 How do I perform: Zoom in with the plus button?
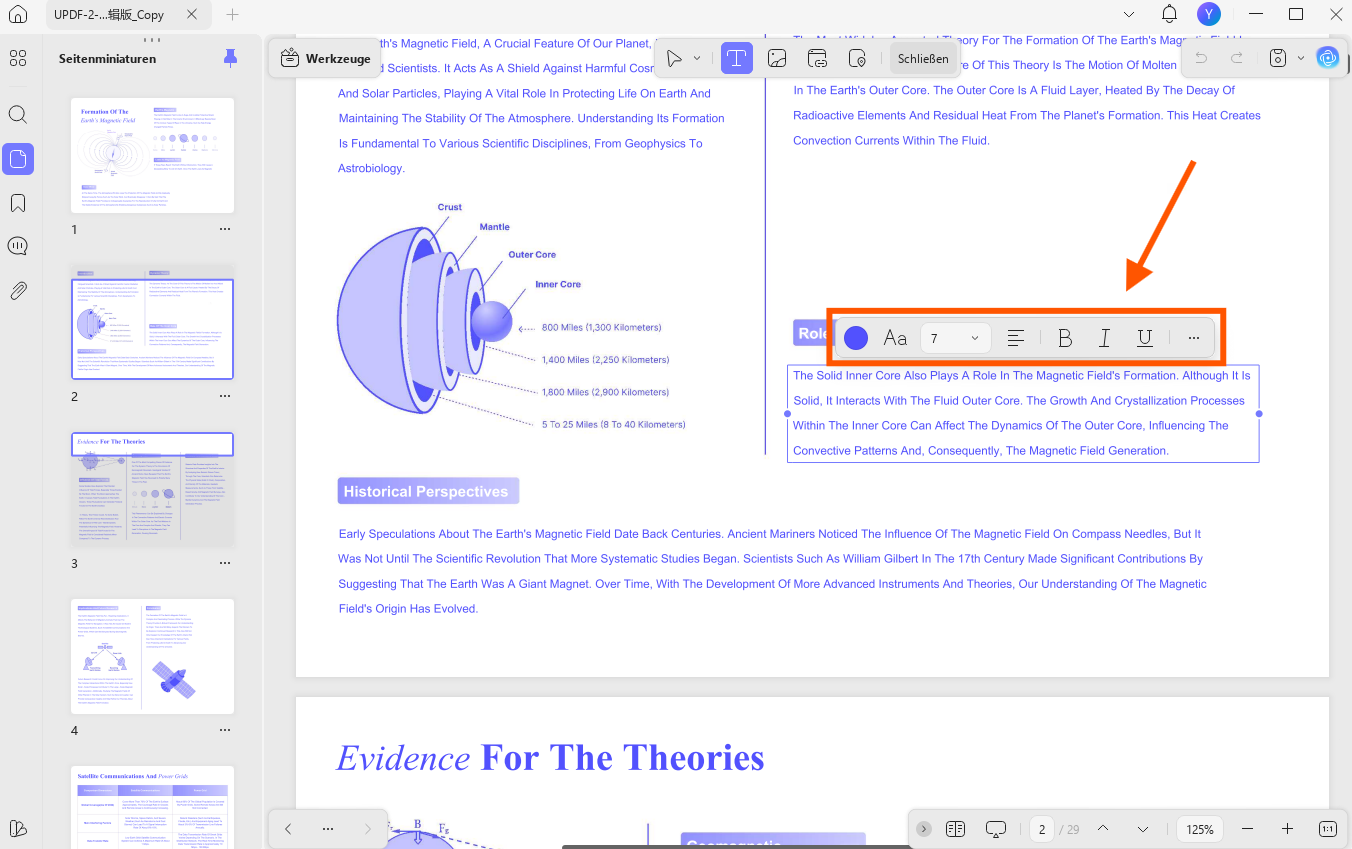pos(1287,829)
